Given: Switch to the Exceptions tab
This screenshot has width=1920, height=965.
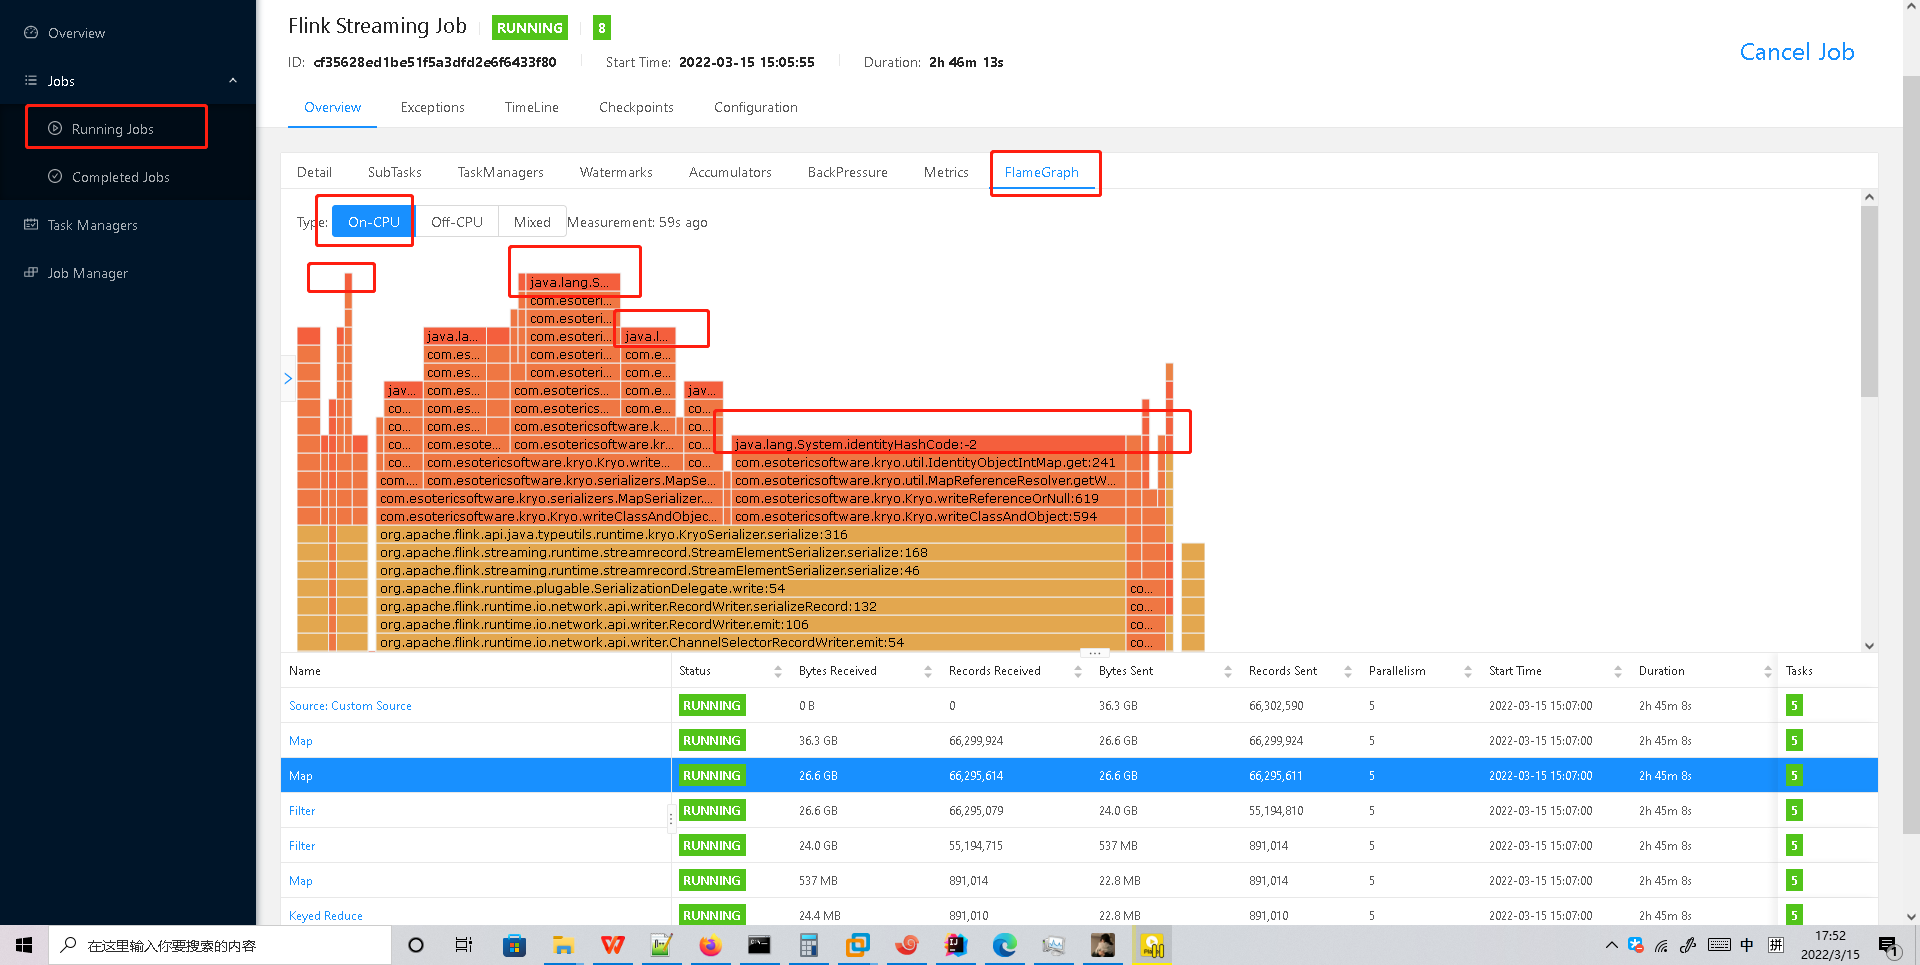Looking at the screenshot, I should 432,107.
